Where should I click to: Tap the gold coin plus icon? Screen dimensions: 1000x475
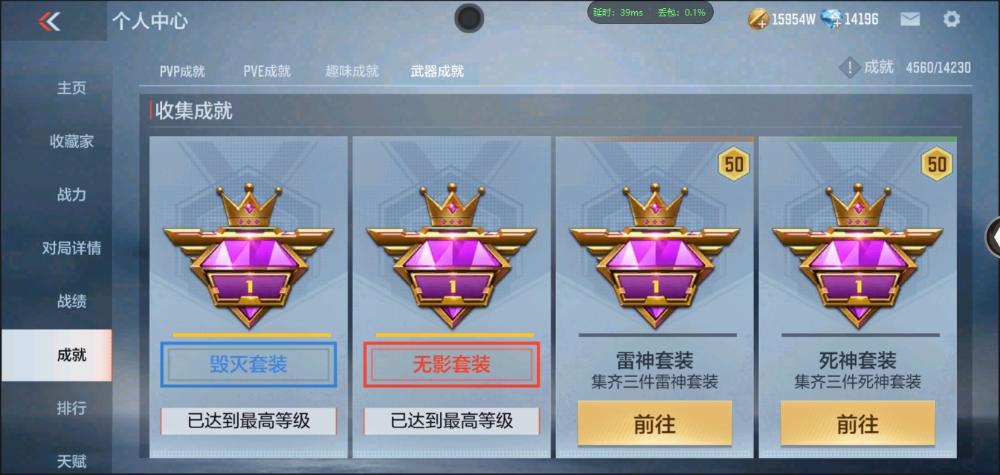(x=759, y=19)
